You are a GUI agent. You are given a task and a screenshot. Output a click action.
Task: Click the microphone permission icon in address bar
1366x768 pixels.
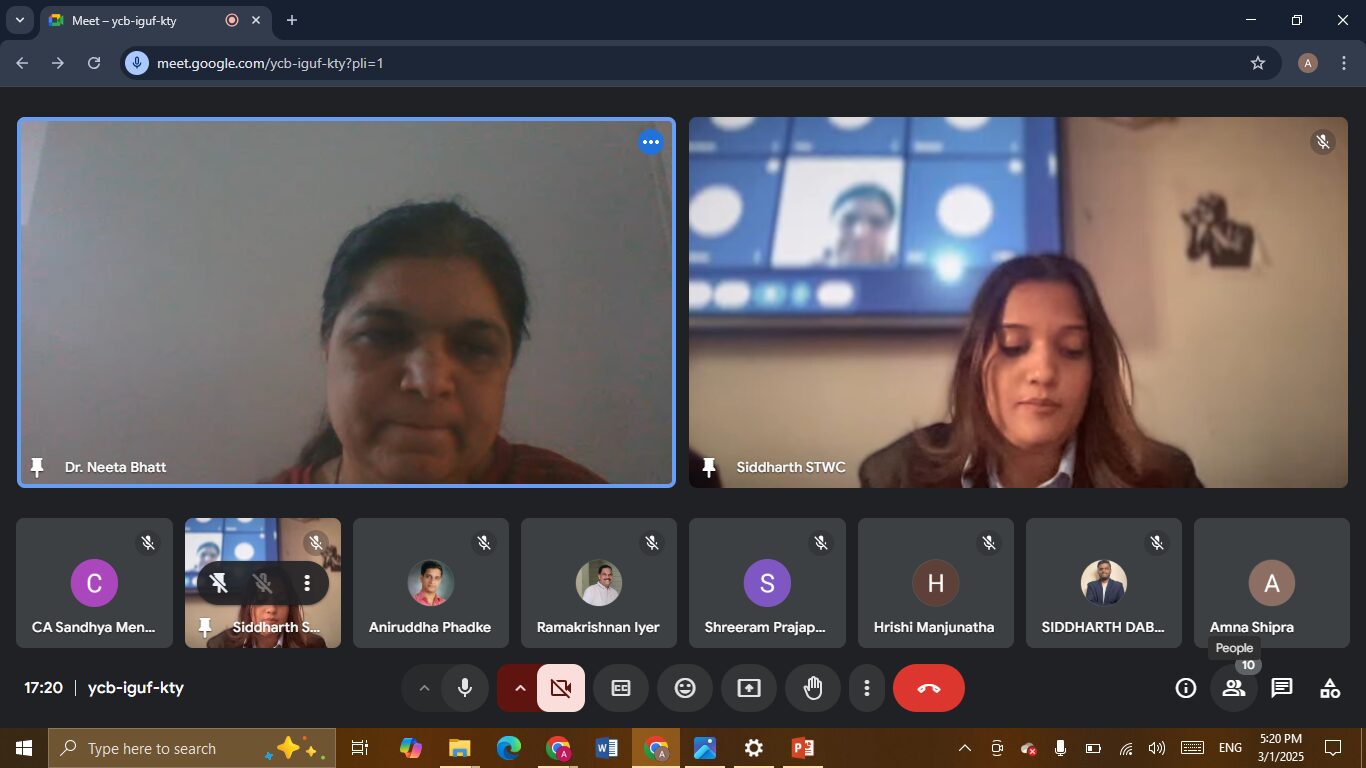137,63
